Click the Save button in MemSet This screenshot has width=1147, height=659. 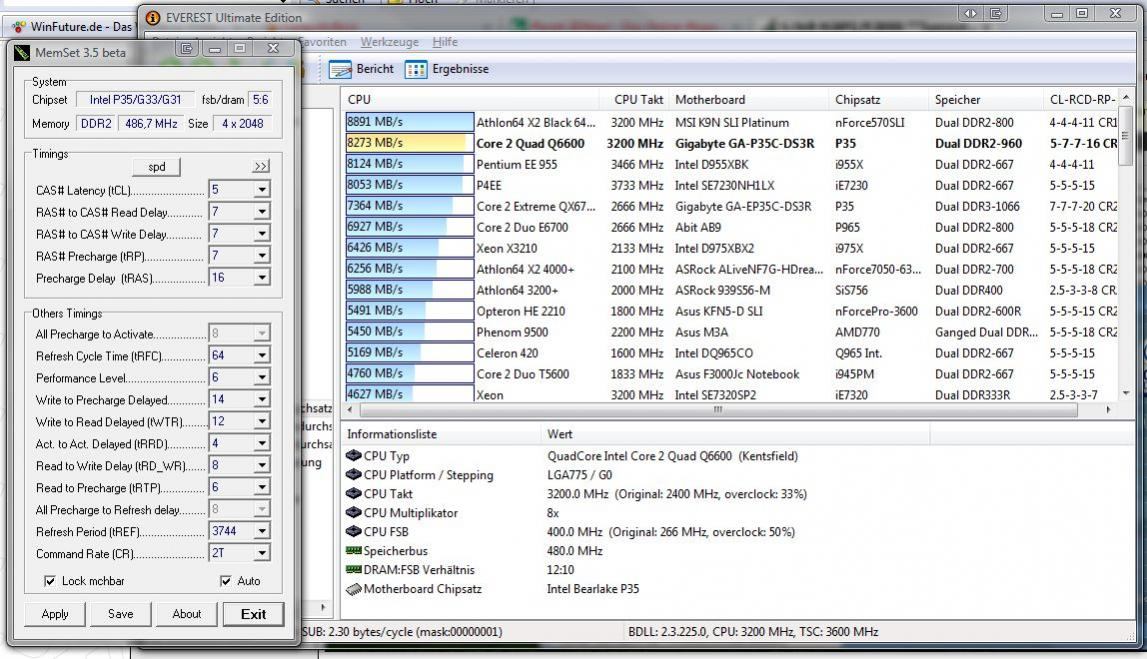[121, 614]
